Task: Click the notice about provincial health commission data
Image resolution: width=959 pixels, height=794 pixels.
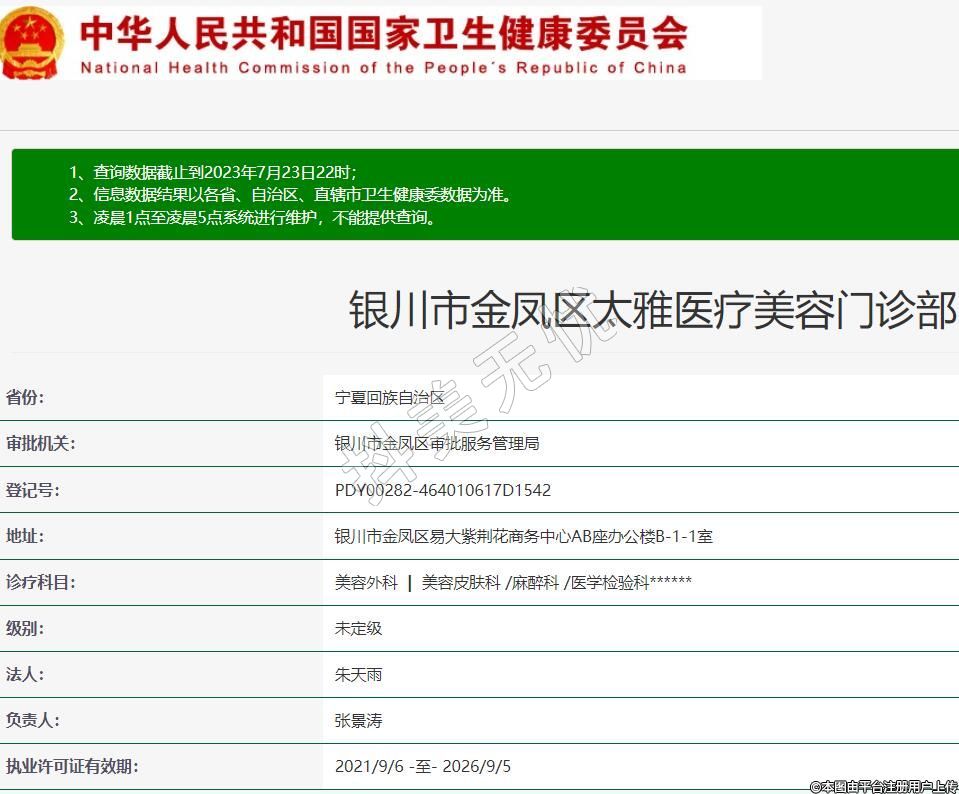Action: tap(290, 195)
